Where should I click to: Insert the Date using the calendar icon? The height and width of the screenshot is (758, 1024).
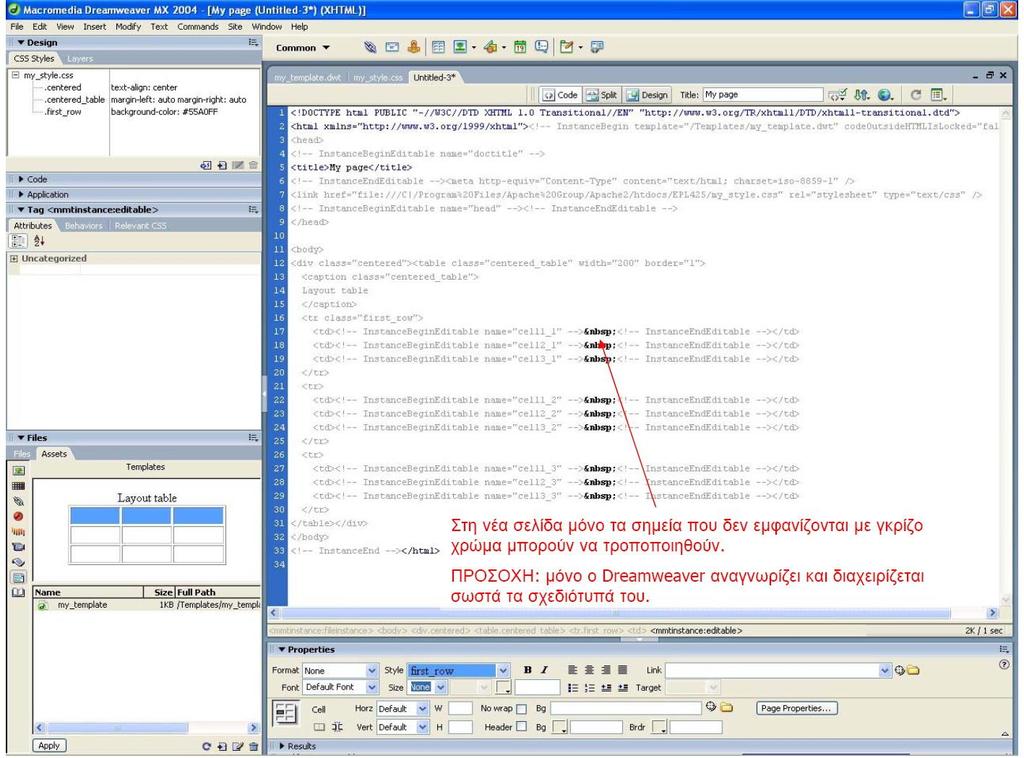click(x=520, y=47)
